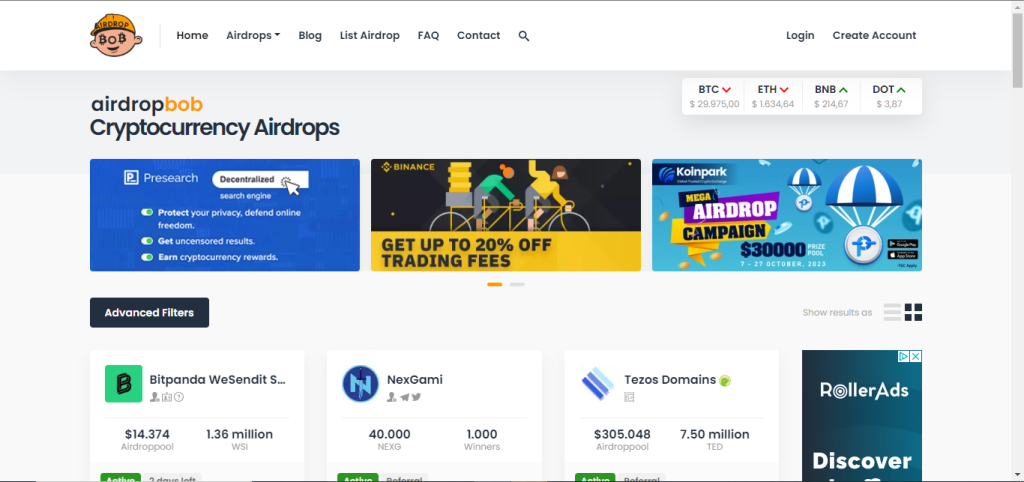Click 'Show results as' label
The width and height of the screenshot is (1024, 482).
tap(837, 313)
